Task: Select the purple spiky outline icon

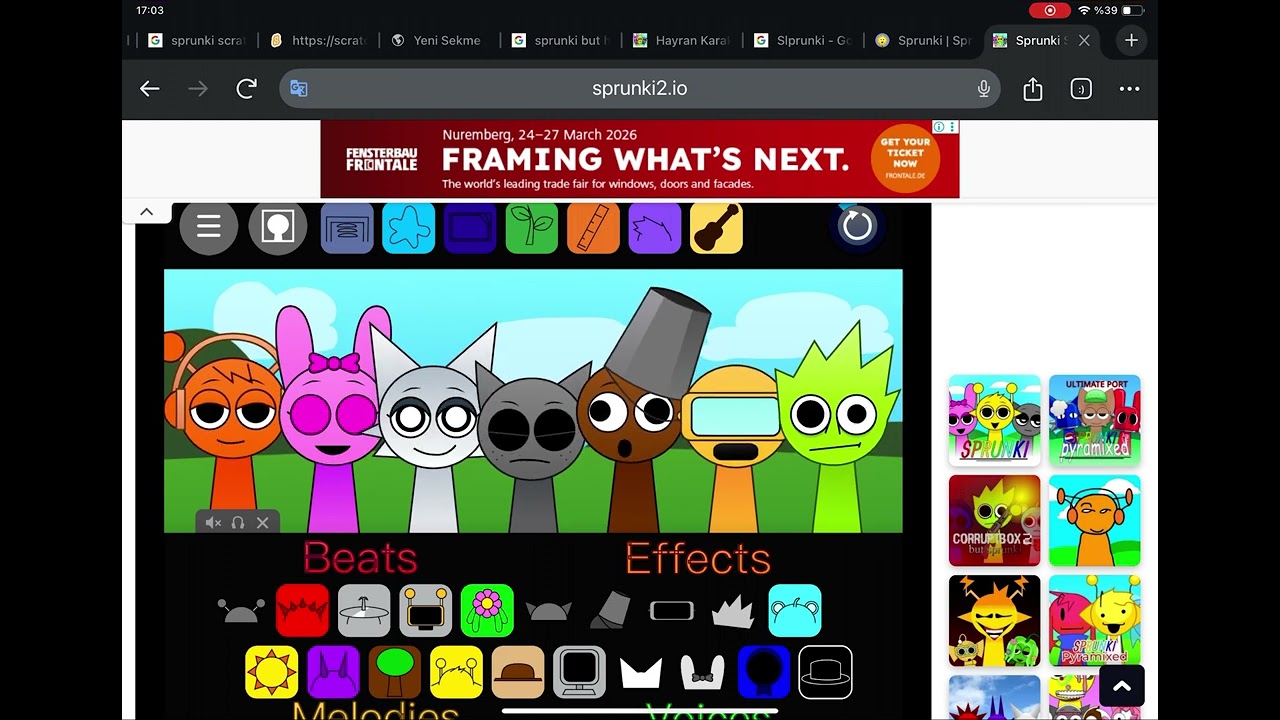Action: (x=655, y=228)
